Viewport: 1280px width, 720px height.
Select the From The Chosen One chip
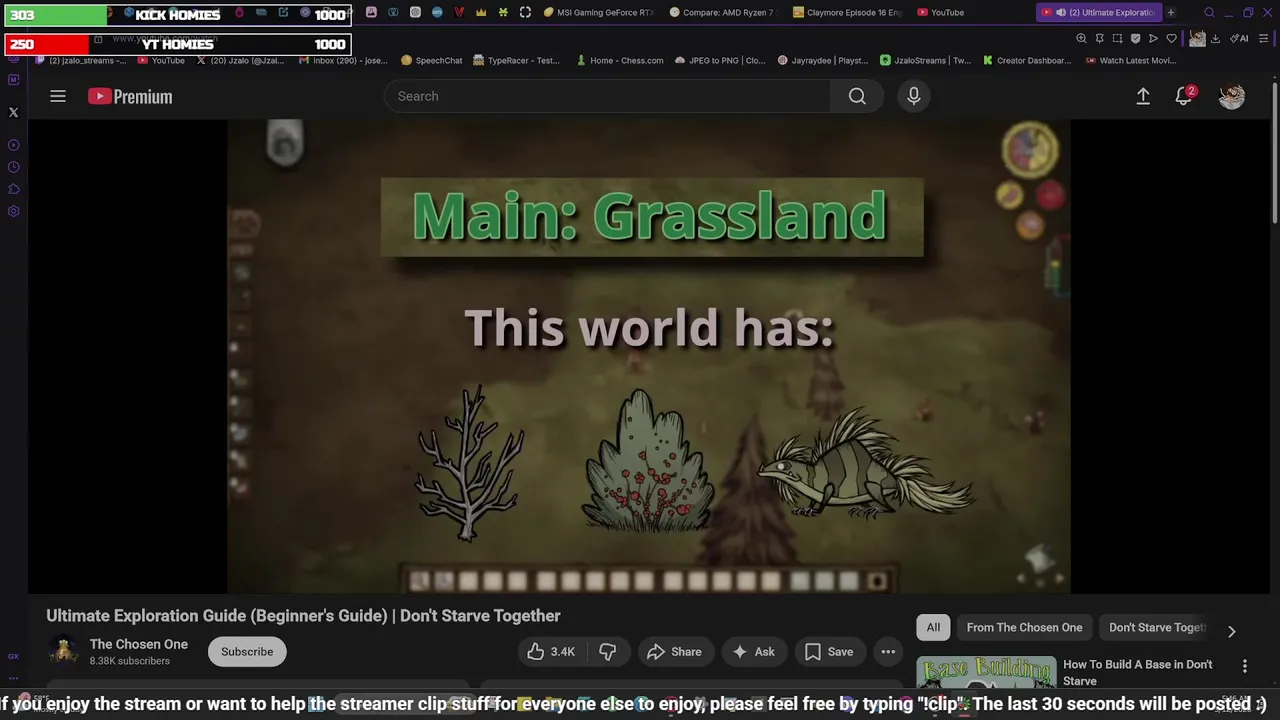(1024, 628)
